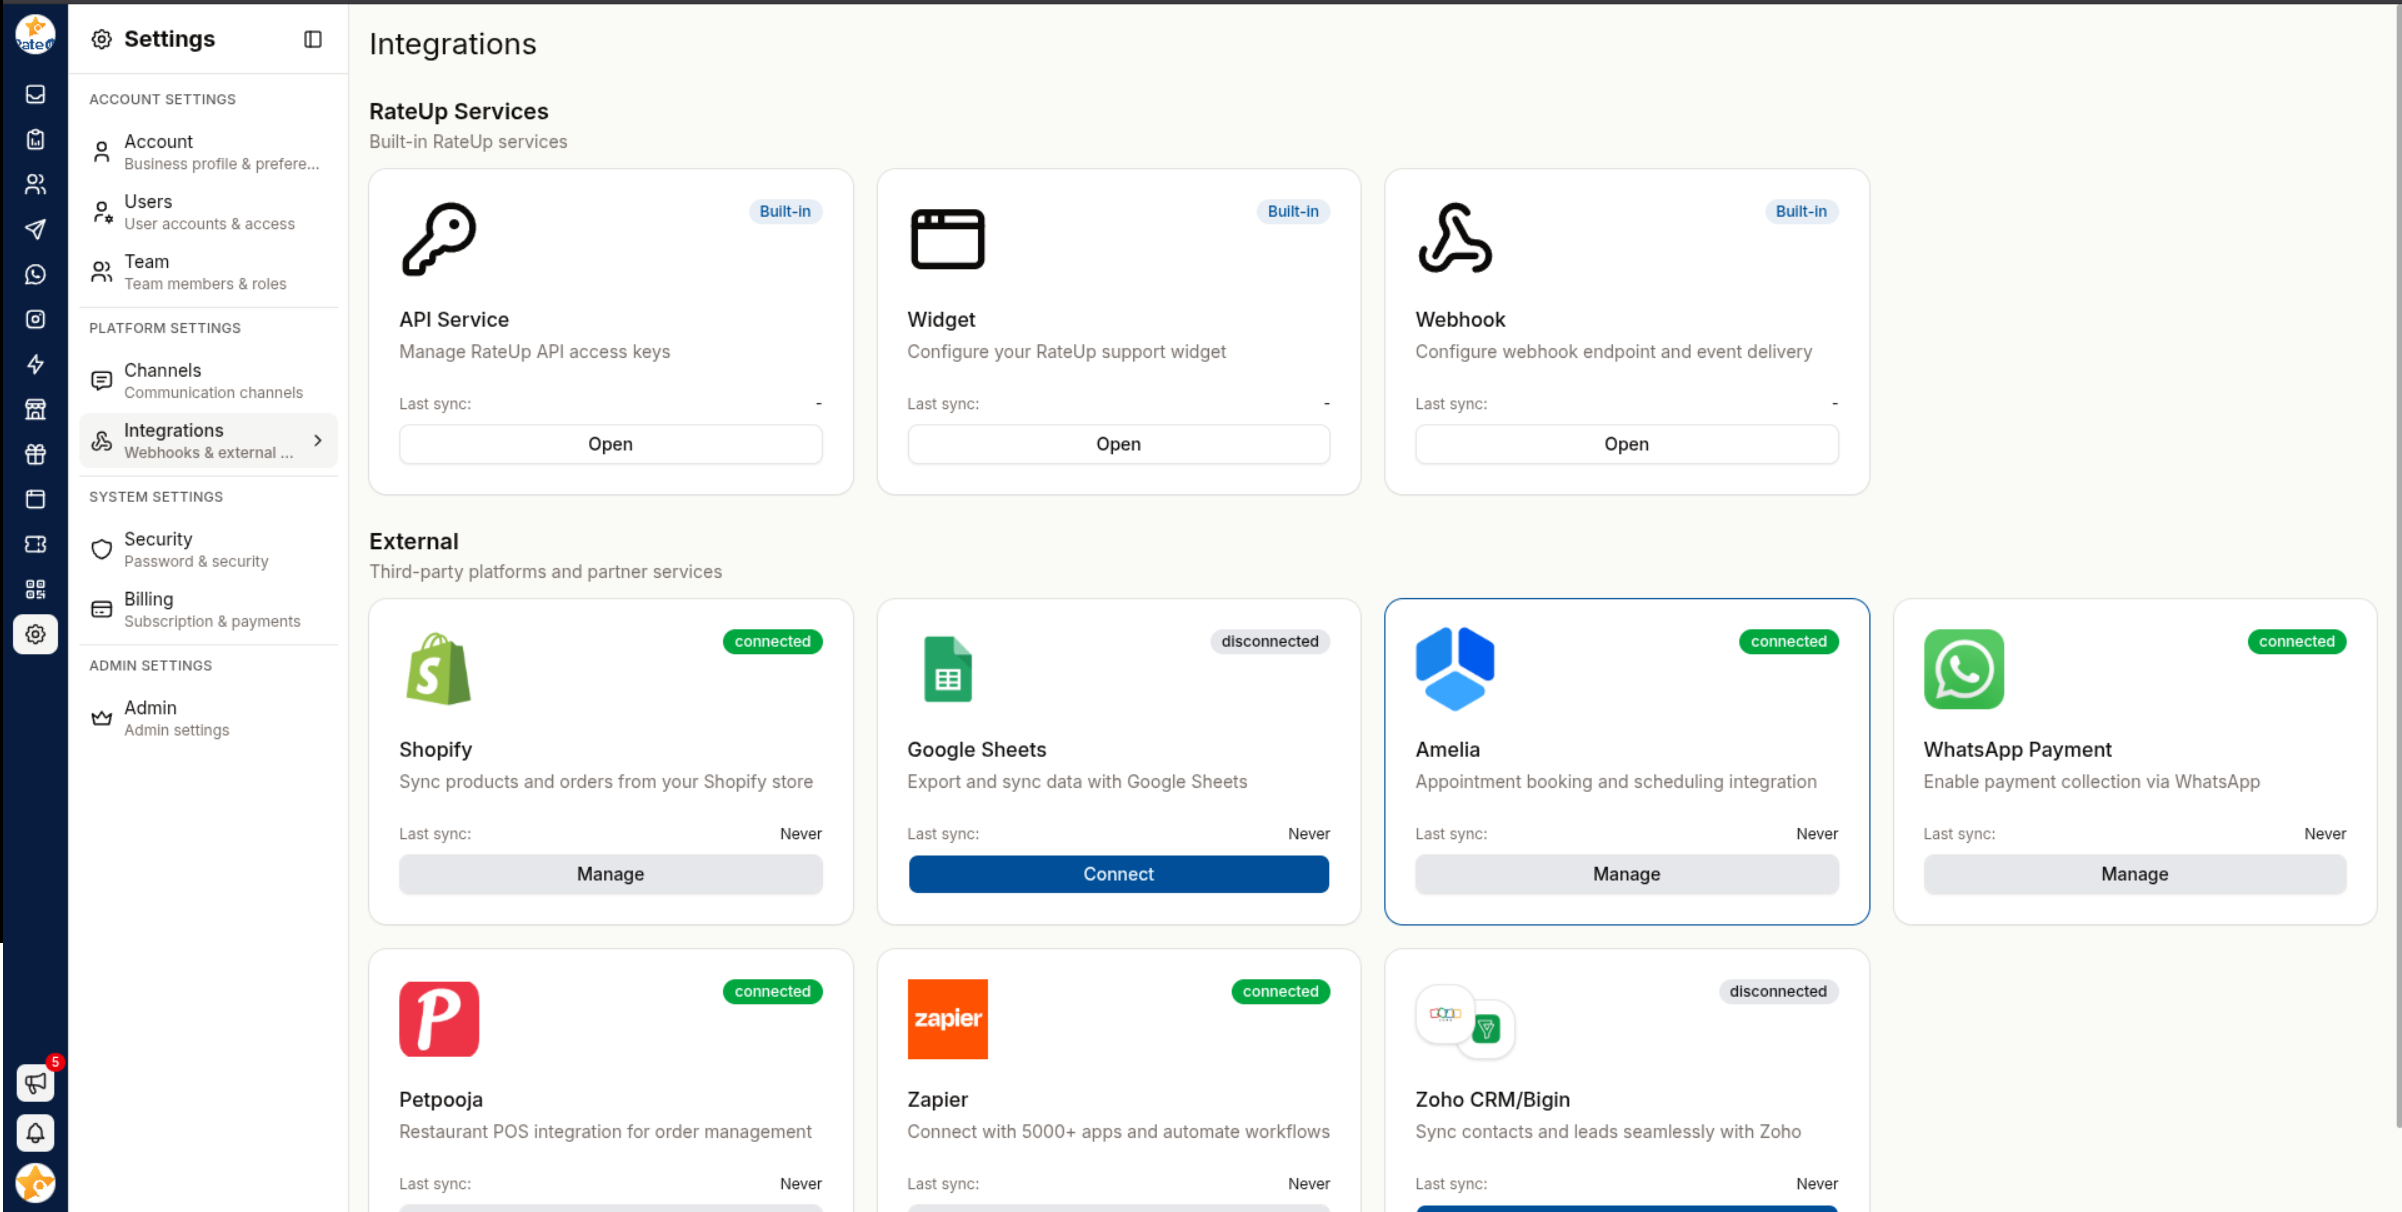Click the 'External' section heading
2402x1212 pixels.
pos(413,541)
